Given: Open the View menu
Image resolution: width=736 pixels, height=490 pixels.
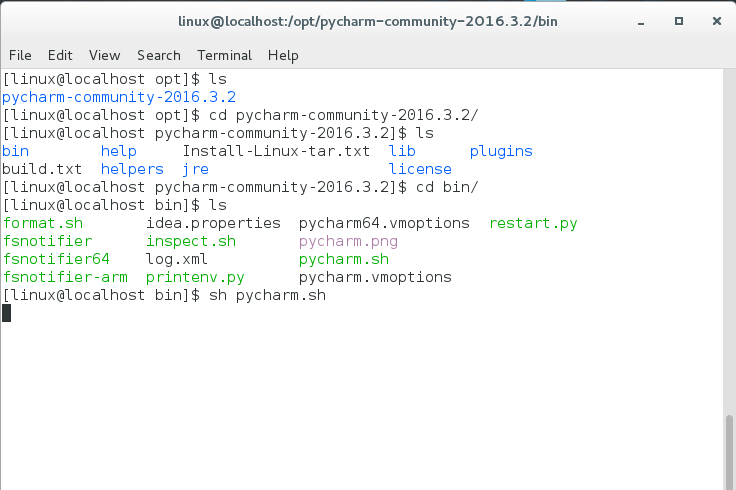Looking at the screenshot, I should click(105, 55).
